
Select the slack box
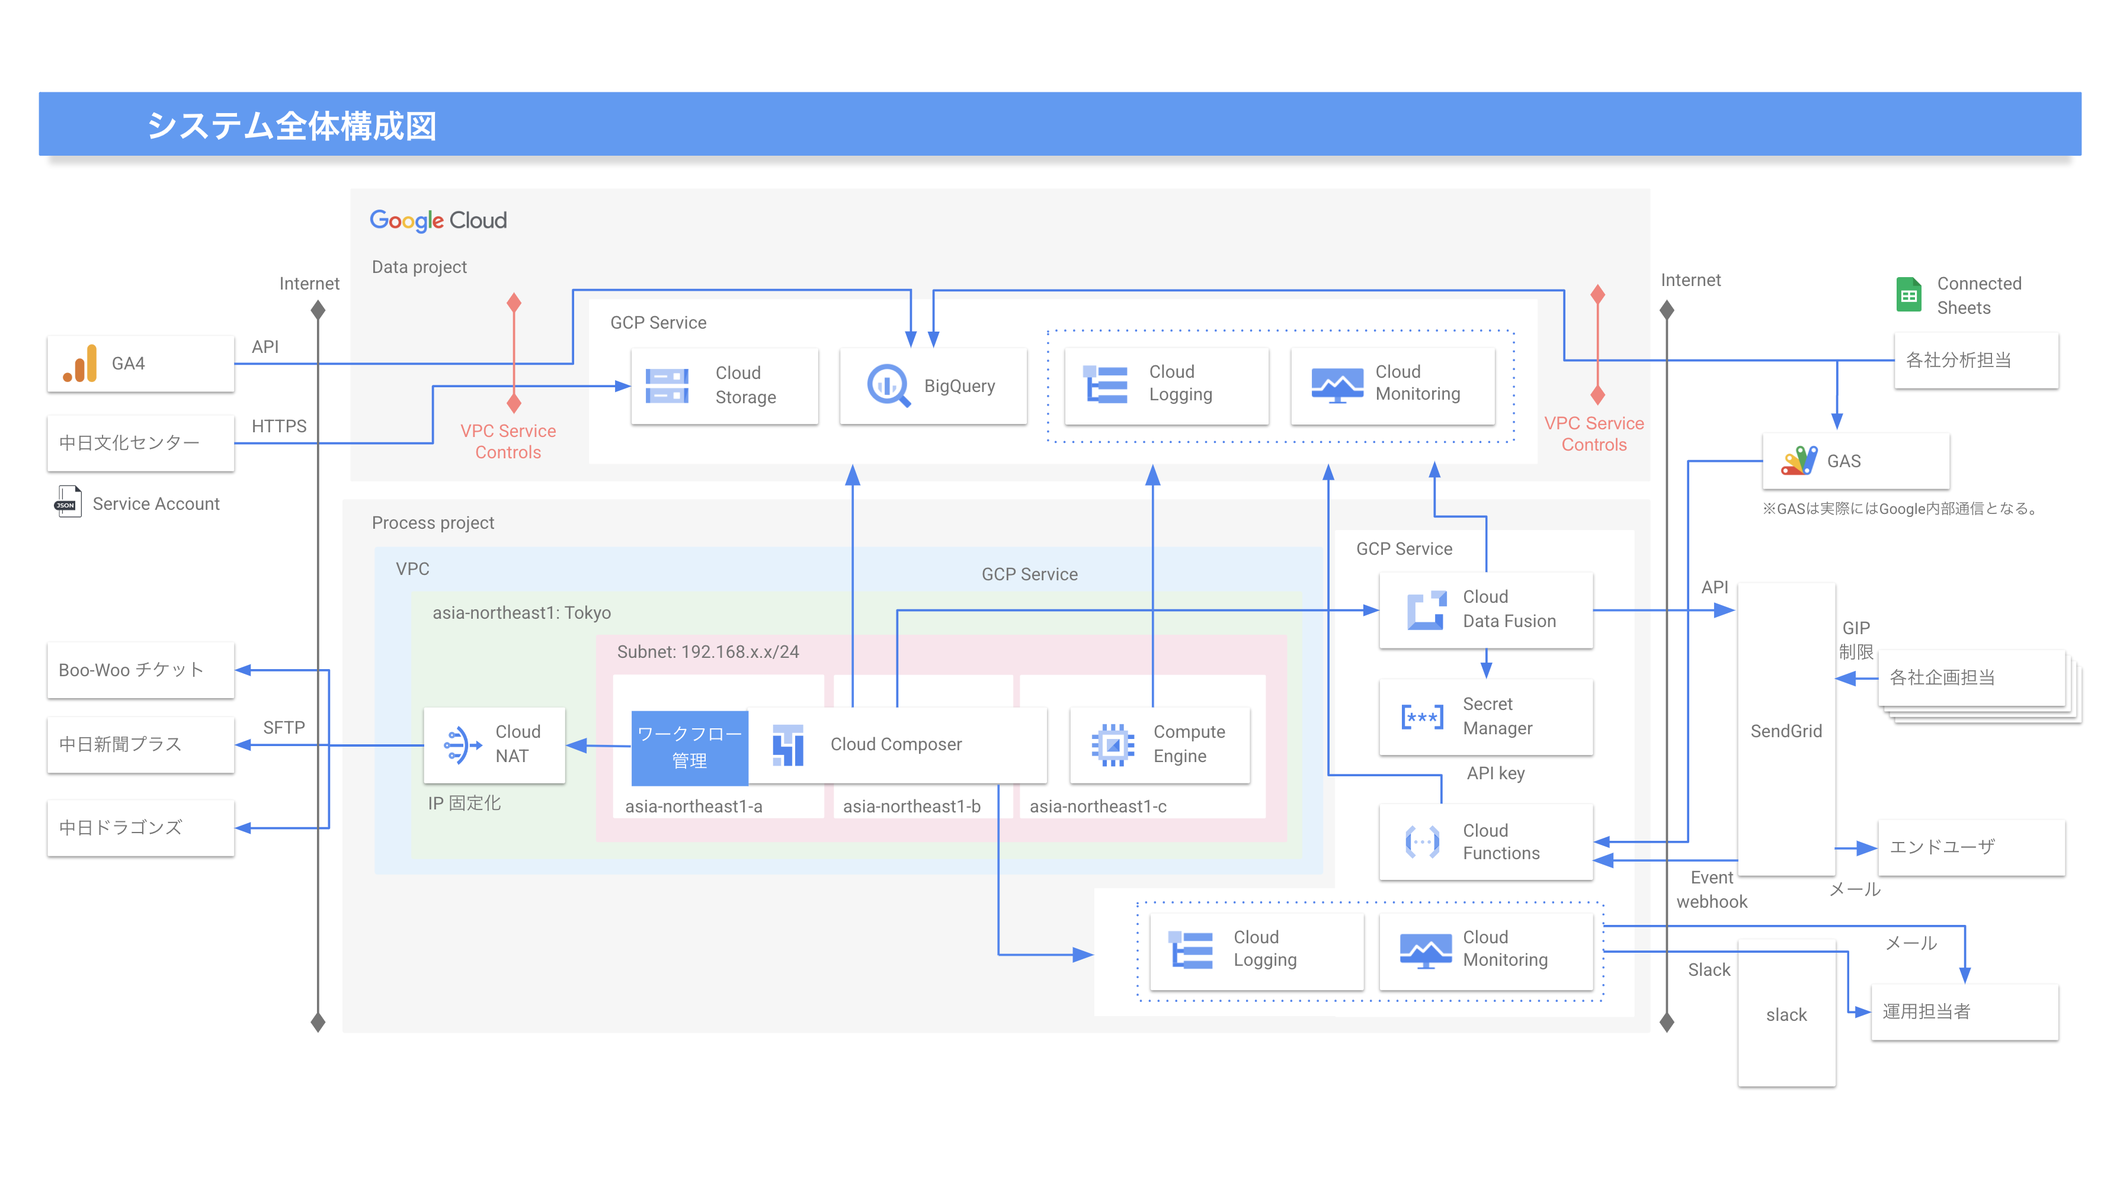tap(1786, 1013)
